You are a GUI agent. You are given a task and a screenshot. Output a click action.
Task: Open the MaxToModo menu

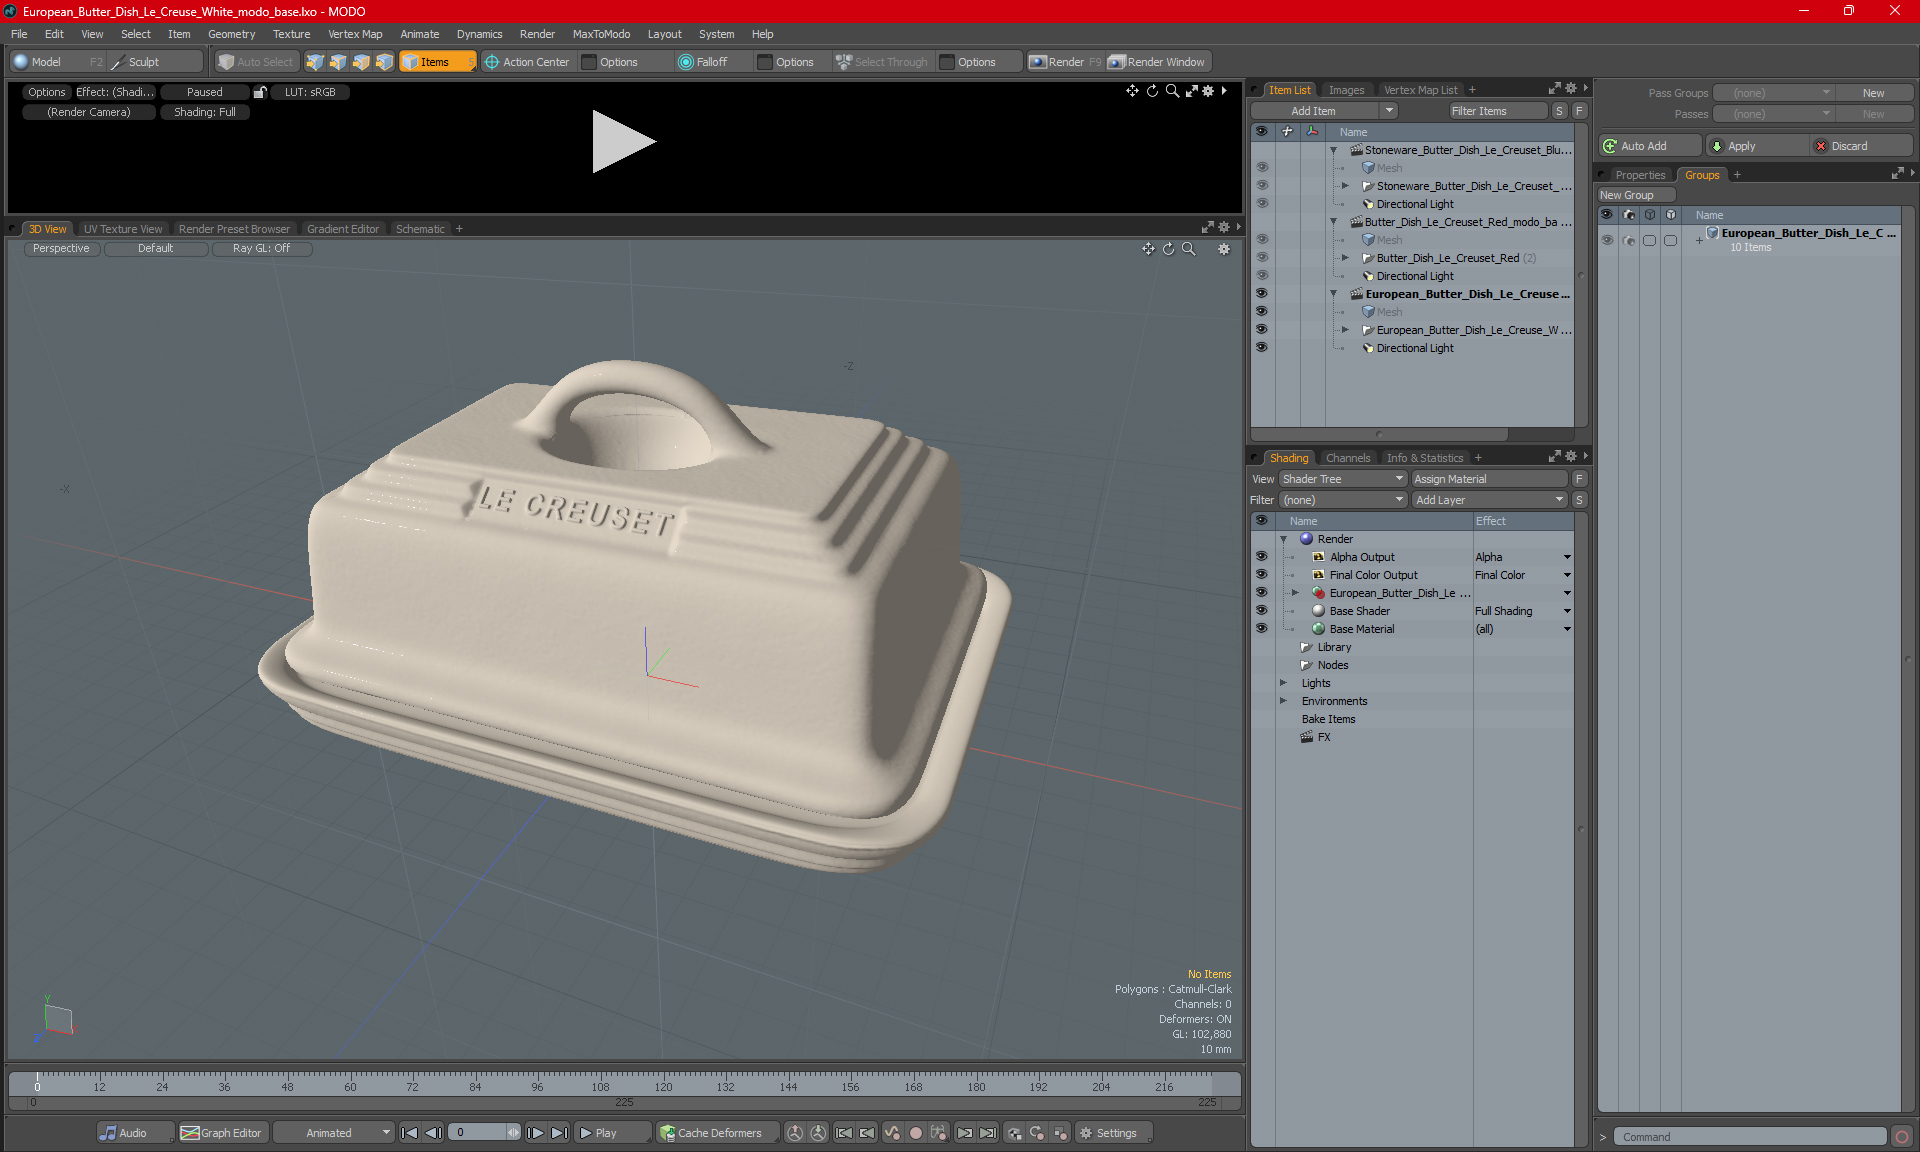tap(601, 34)
